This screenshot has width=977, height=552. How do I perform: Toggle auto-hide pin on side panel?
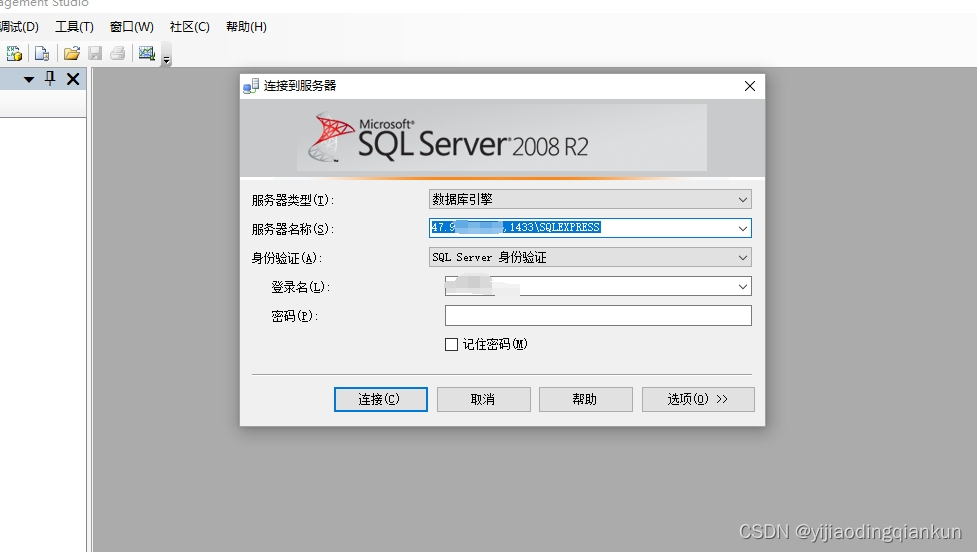pos(50,79)
